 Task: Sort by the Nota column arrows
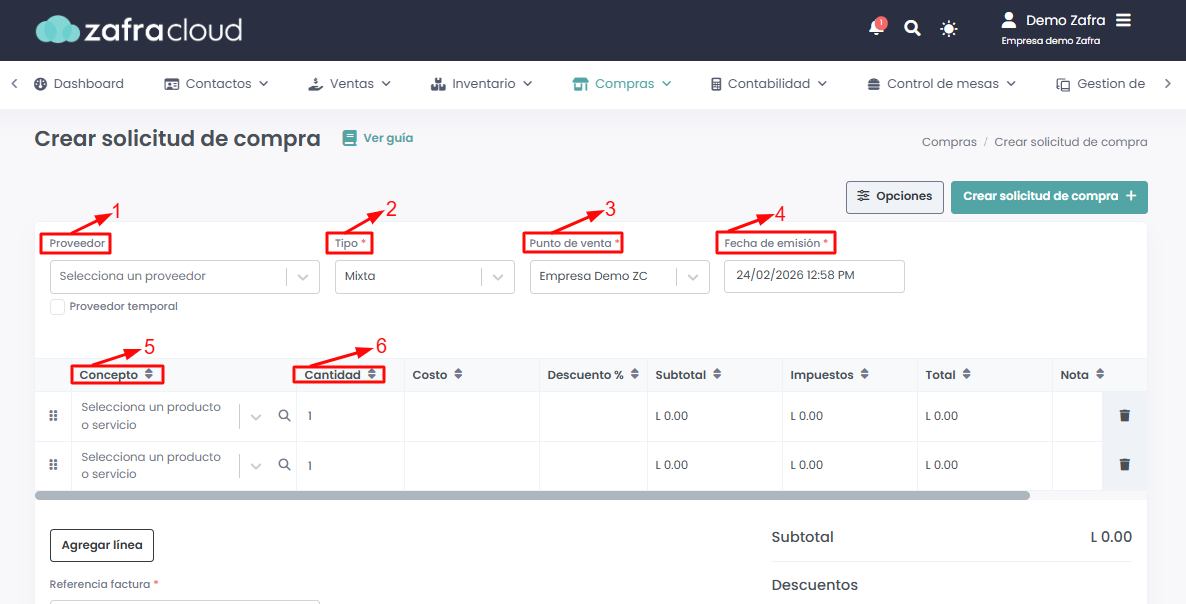pos(1100,374)
